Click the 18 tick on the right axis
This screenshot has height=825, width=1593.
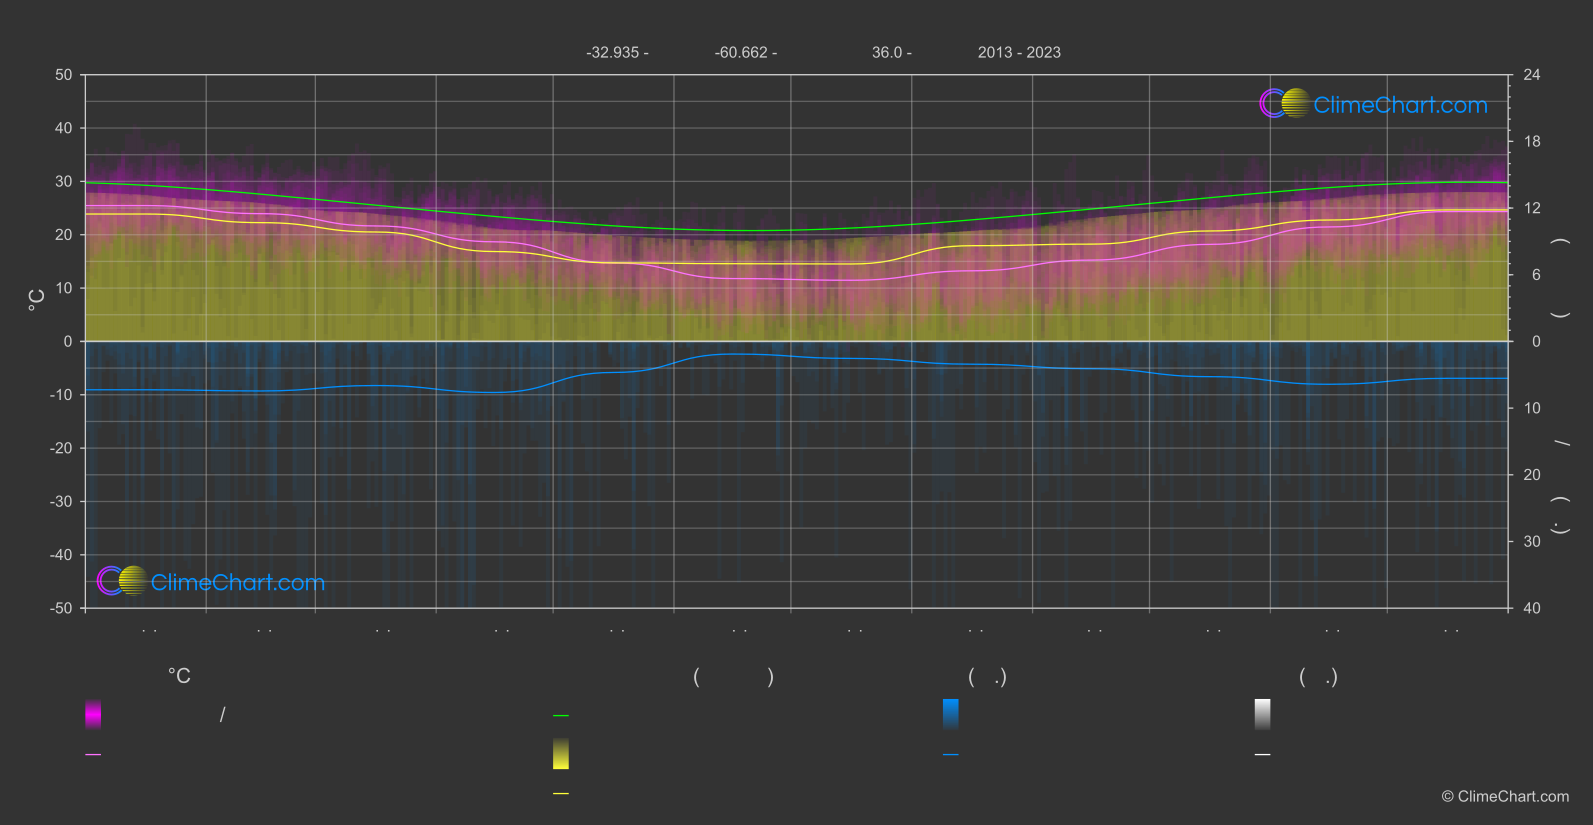1532,142
